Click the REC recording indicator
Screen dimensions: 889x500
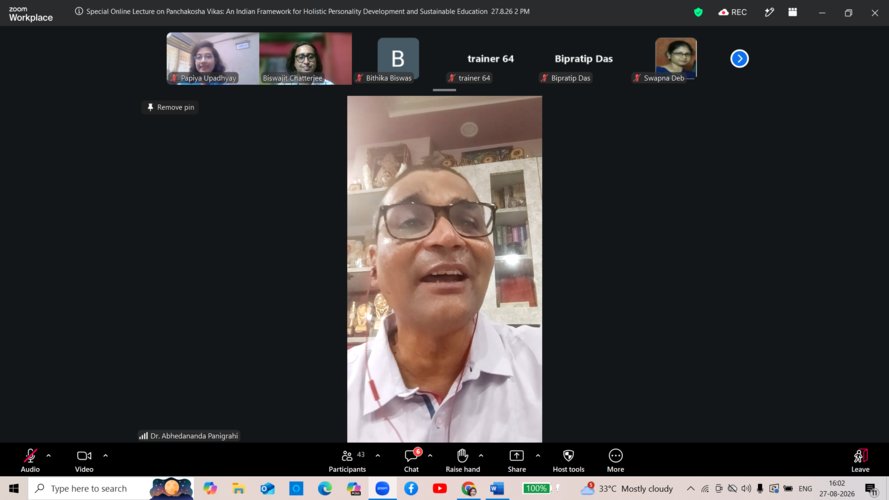pyautogui.click(x=733, y=12)
